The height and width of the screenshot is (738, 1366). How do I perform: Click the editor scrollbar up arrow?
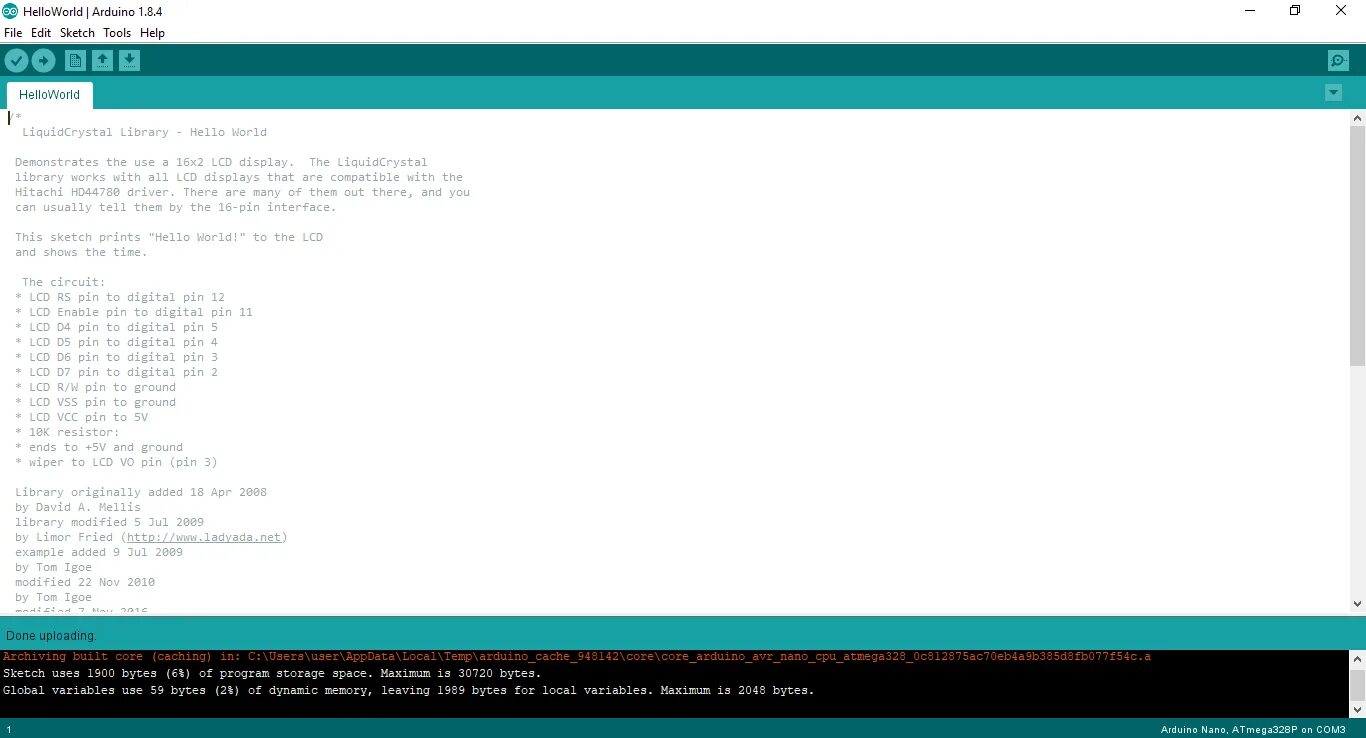coord(1357,118)
